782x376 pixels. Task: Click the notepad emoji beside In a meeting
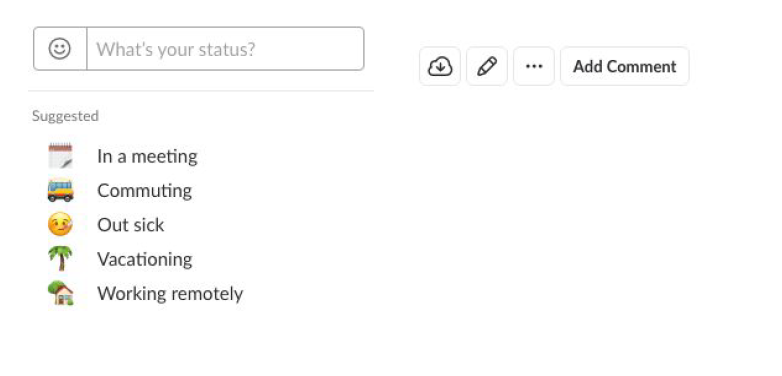(x=60, y=156)
